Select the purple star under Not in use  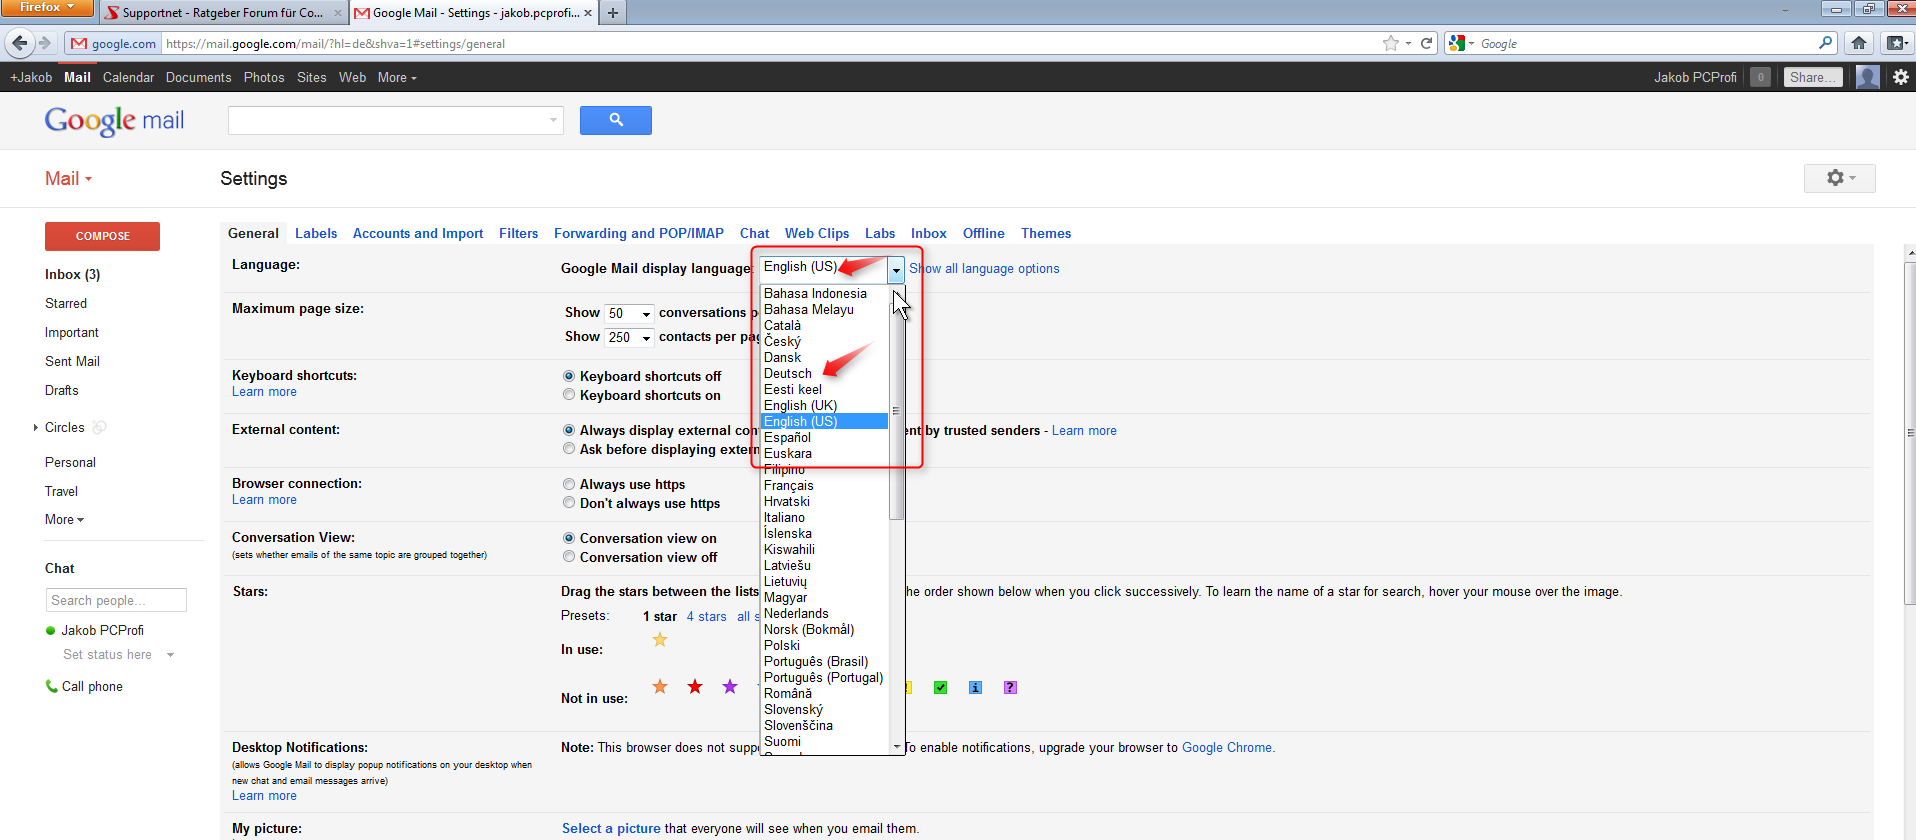pos(730,686)
